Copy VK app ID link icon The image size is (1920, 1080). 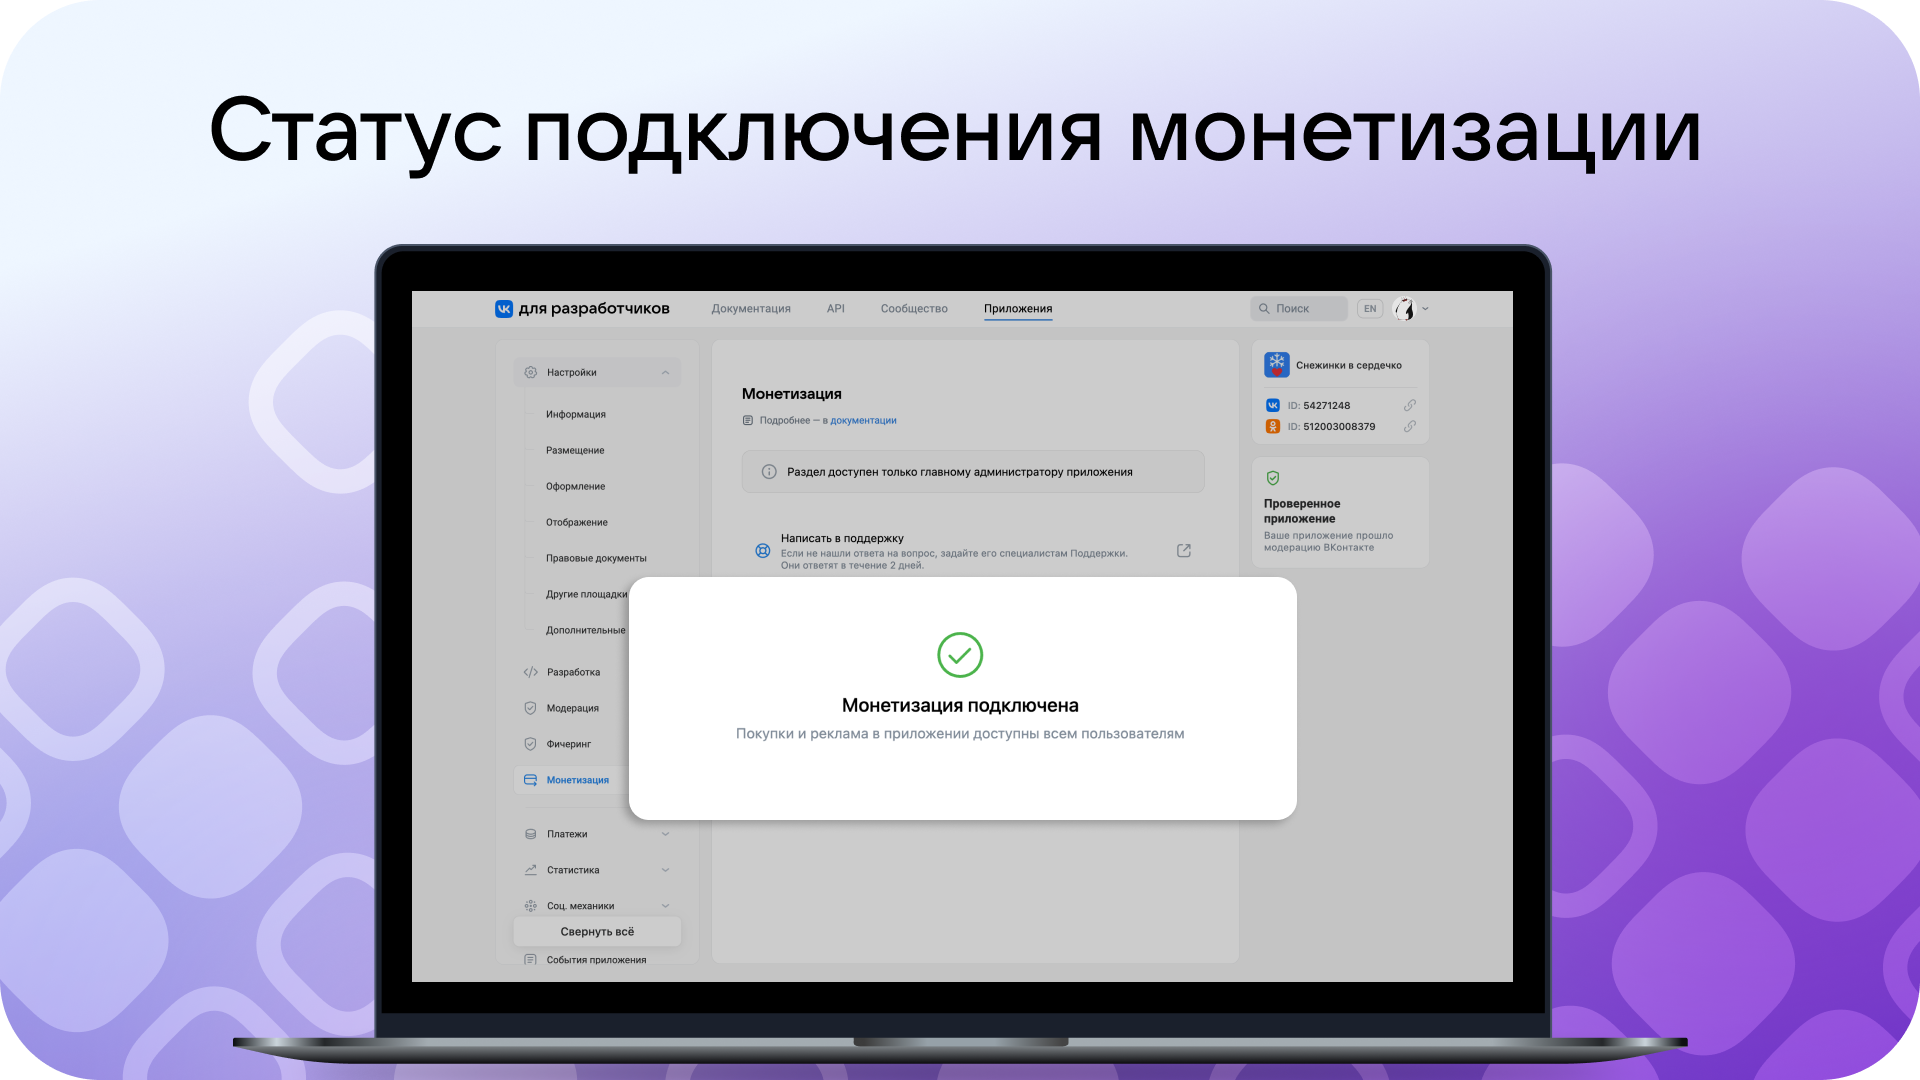tap(1409, 406)
